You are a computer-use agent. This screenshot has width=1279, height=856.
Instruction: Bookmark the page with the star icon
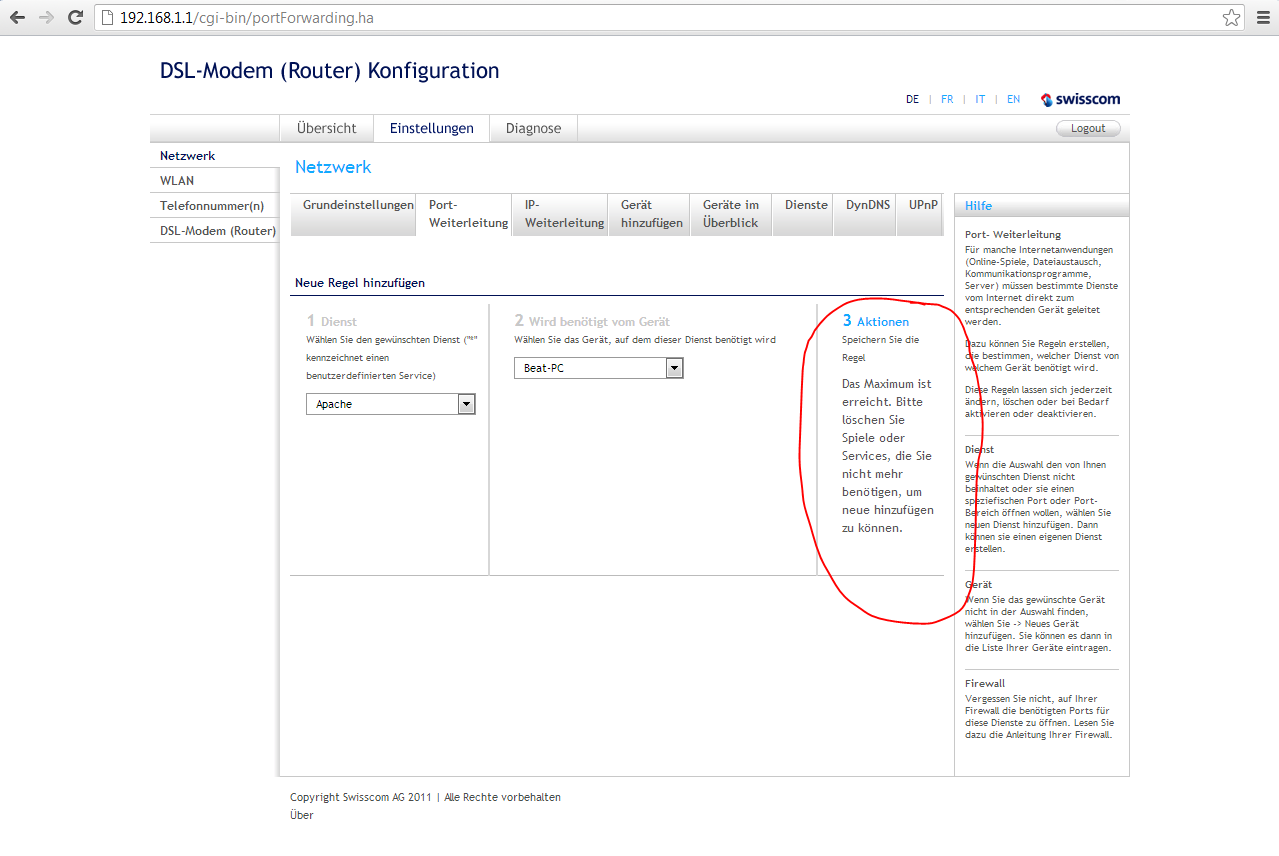point(1231,18)
